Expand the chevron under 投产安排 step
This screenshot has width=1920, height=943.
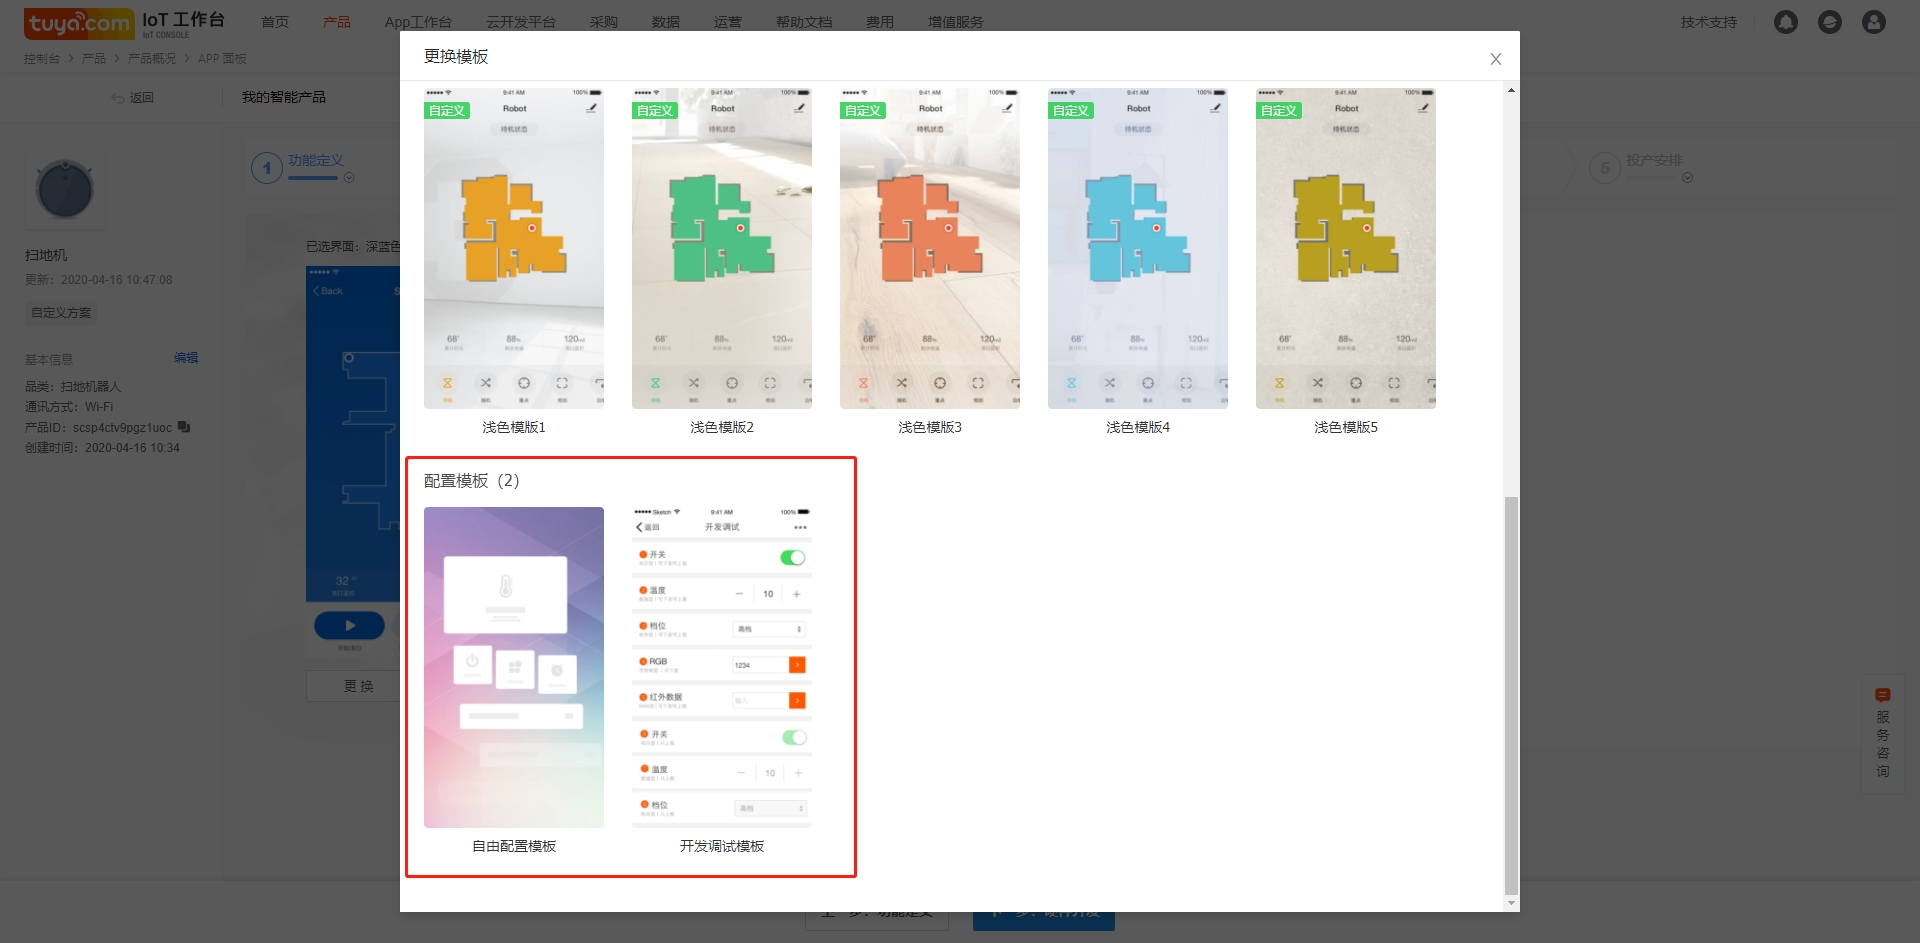tap(1687, 178)
